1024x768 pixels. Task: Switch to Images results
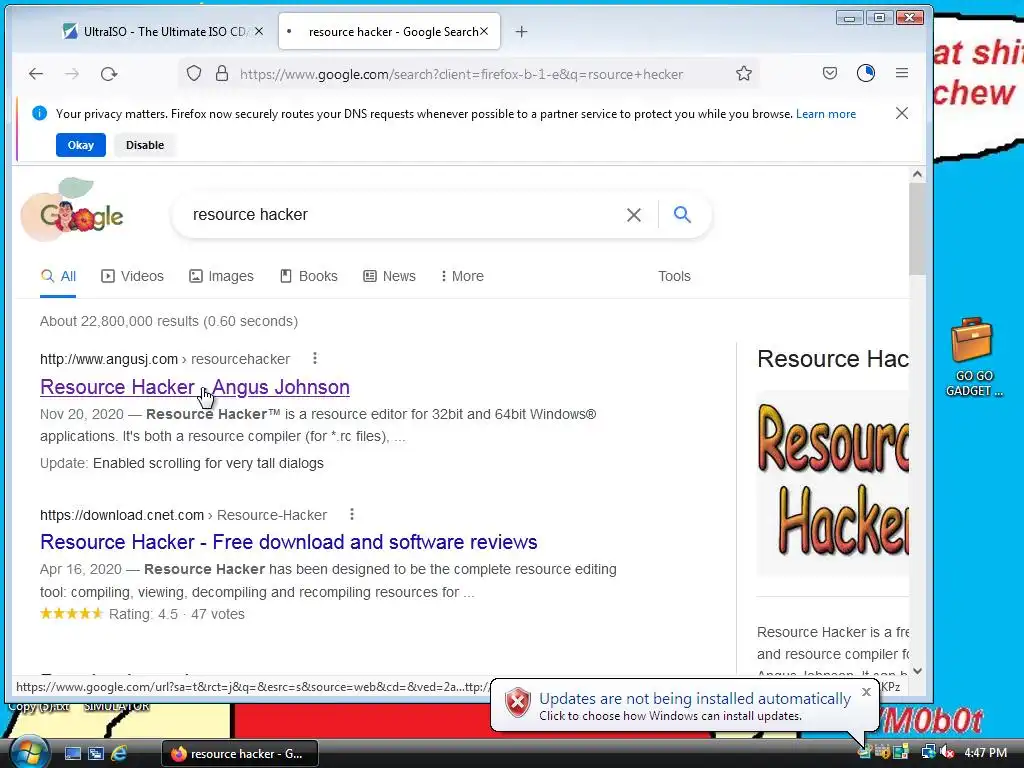pyautogui.click(x=221, y=276)
